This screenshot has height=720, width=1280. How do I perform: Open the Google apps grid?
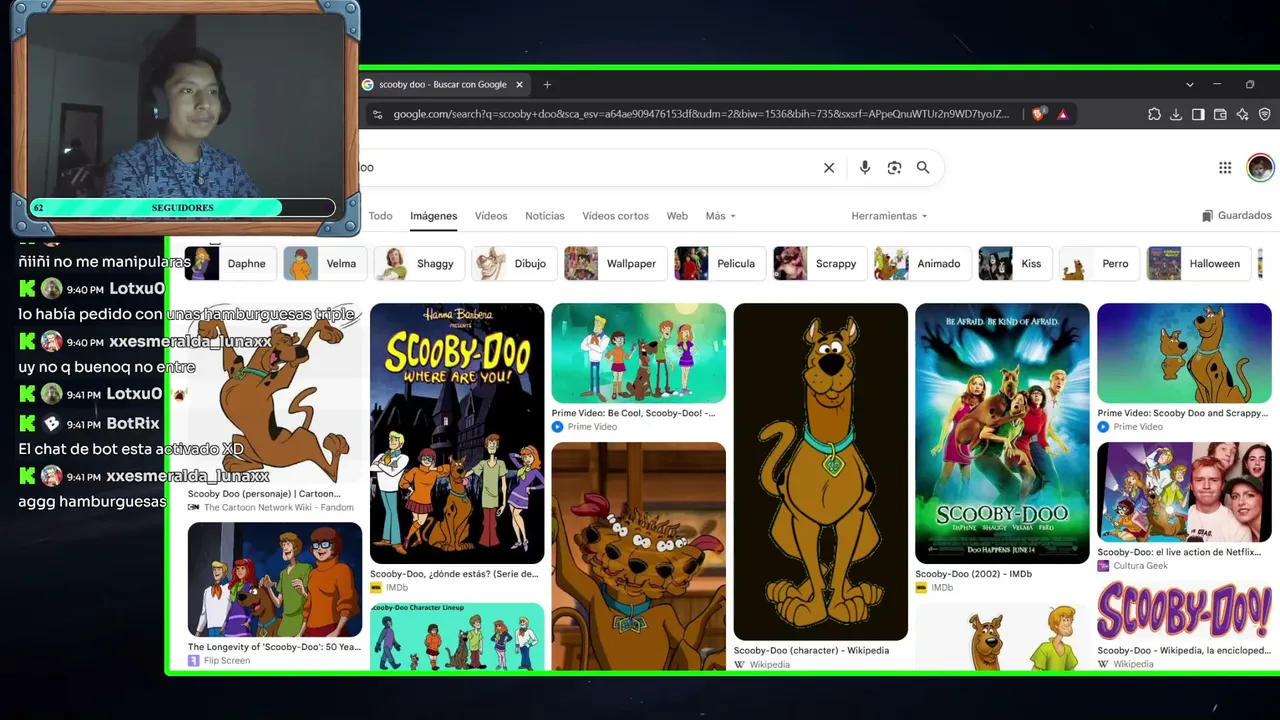(1225, 168)
